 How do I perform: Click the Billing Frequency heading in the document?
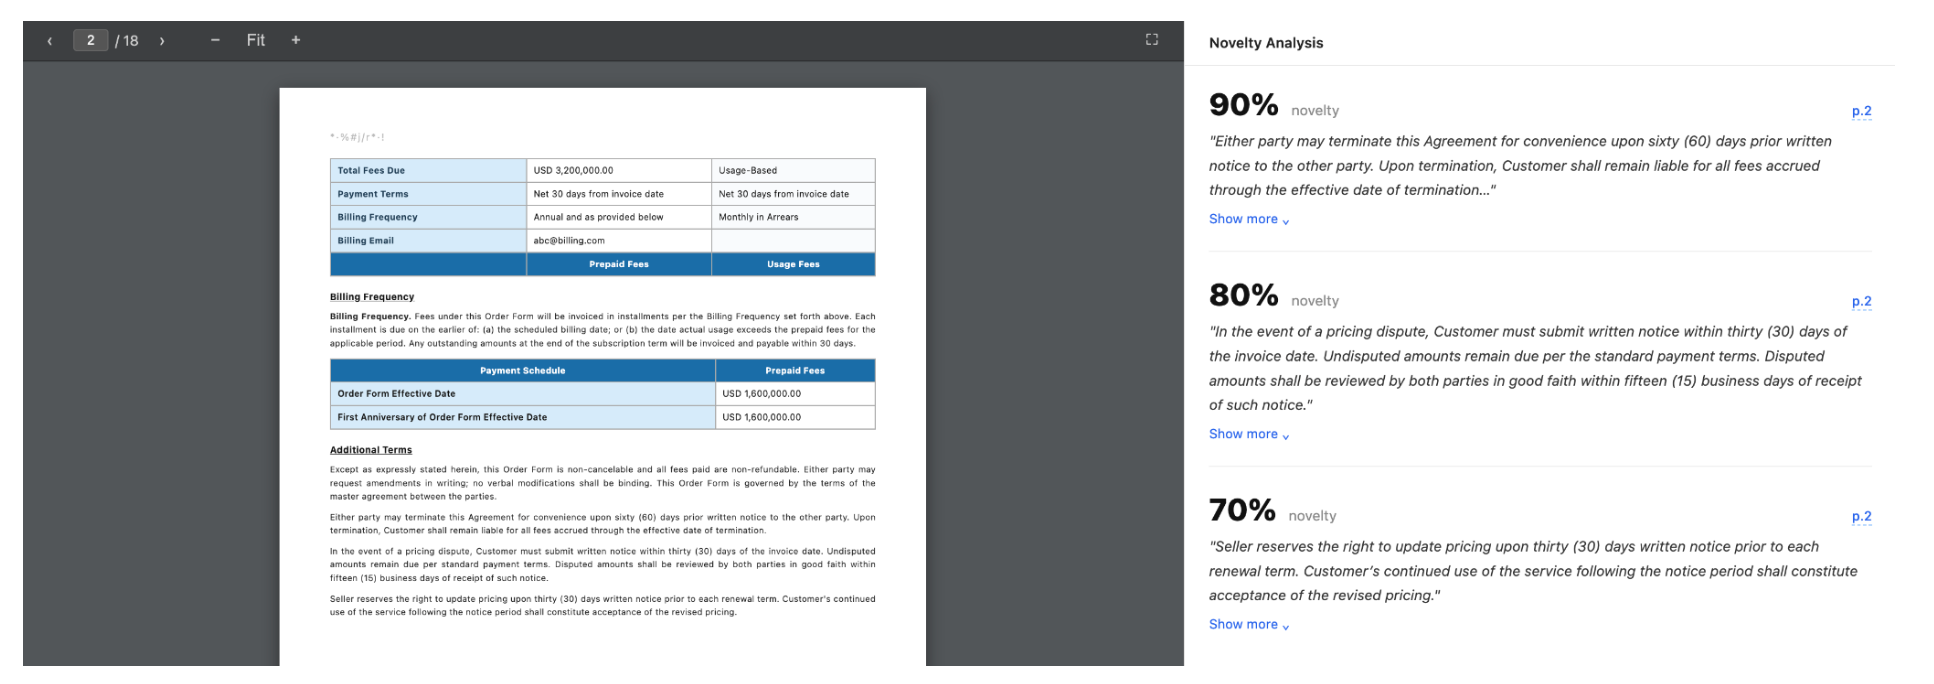coord(372,297)
